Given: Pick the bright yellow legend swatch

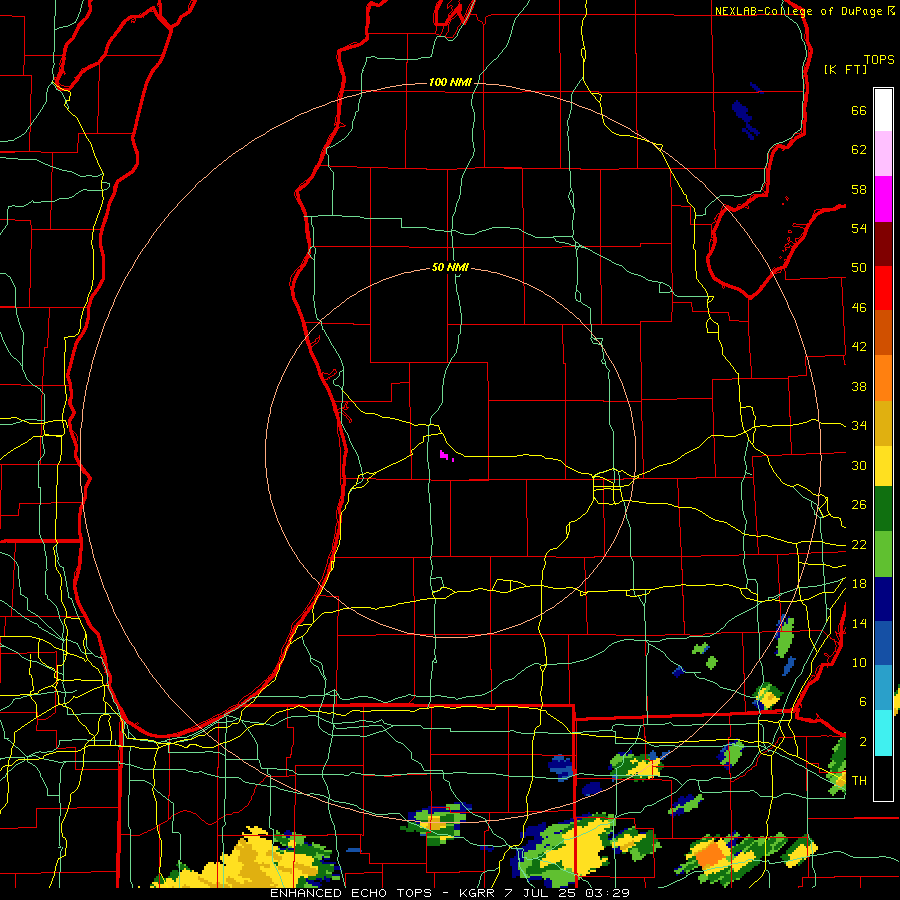Looking at the screenshot, I should coord(883,466).
